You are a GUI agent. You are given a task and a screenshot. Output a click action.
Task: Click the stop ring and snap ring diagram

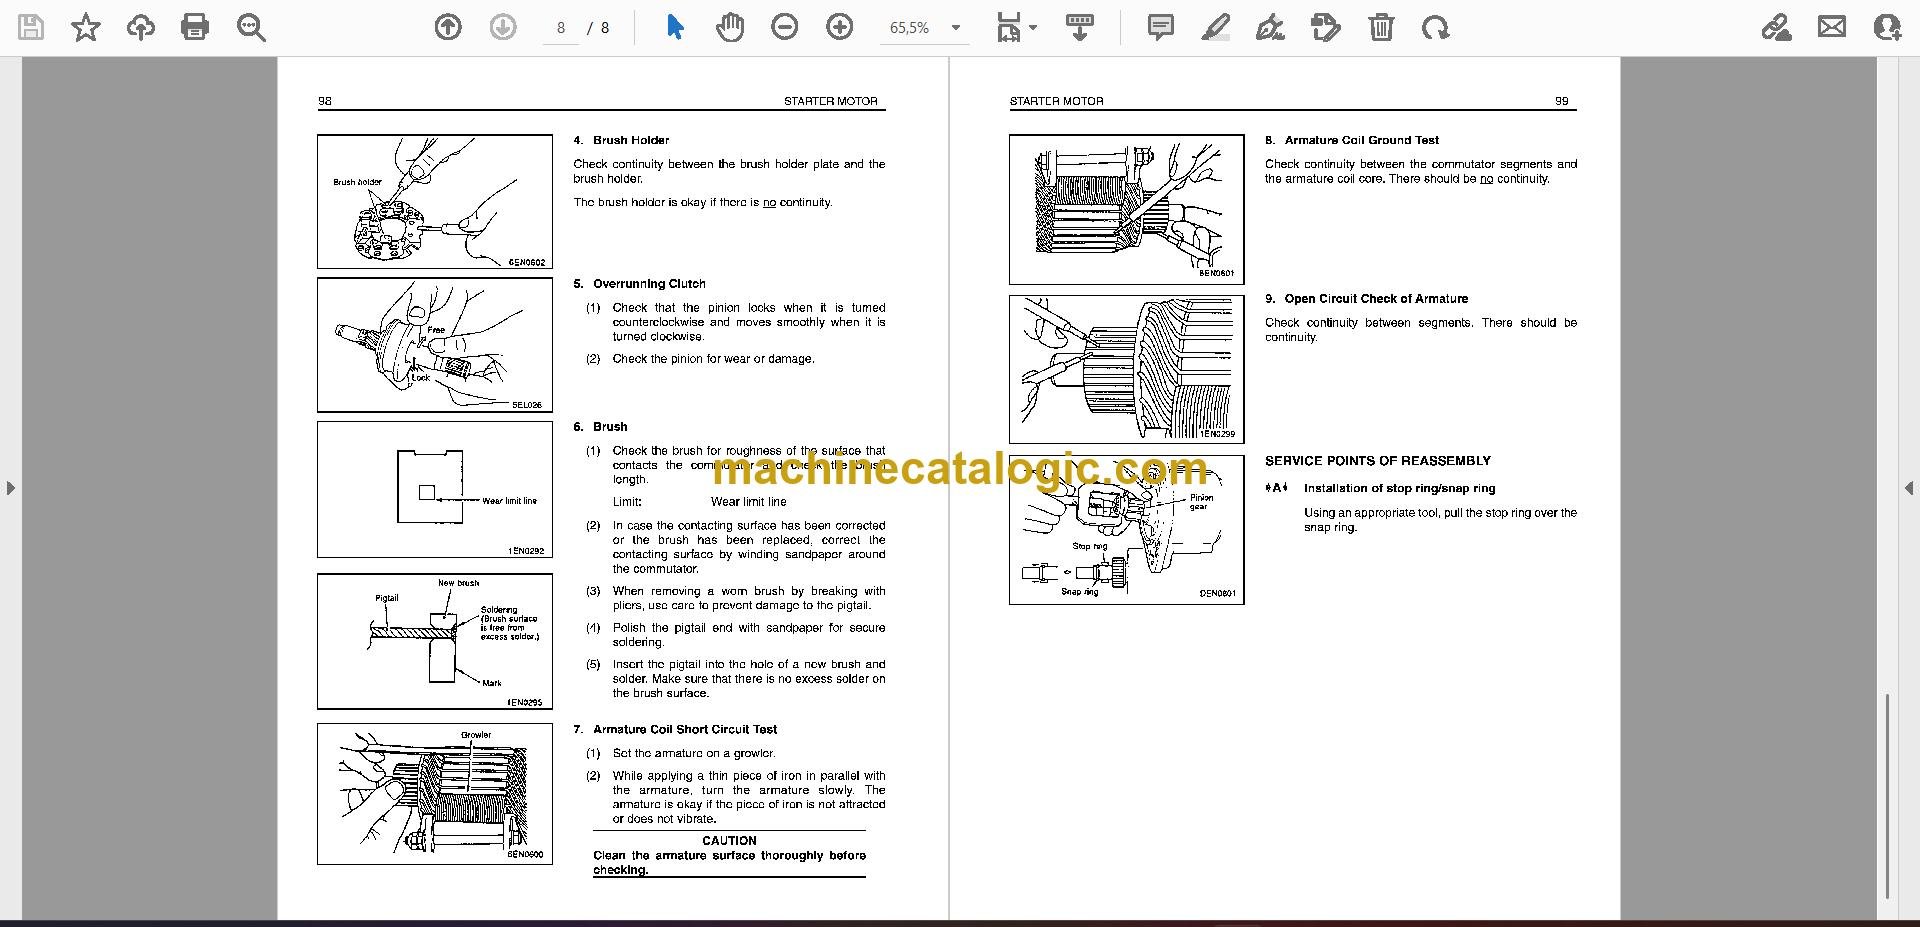(x=1127, y=530)
